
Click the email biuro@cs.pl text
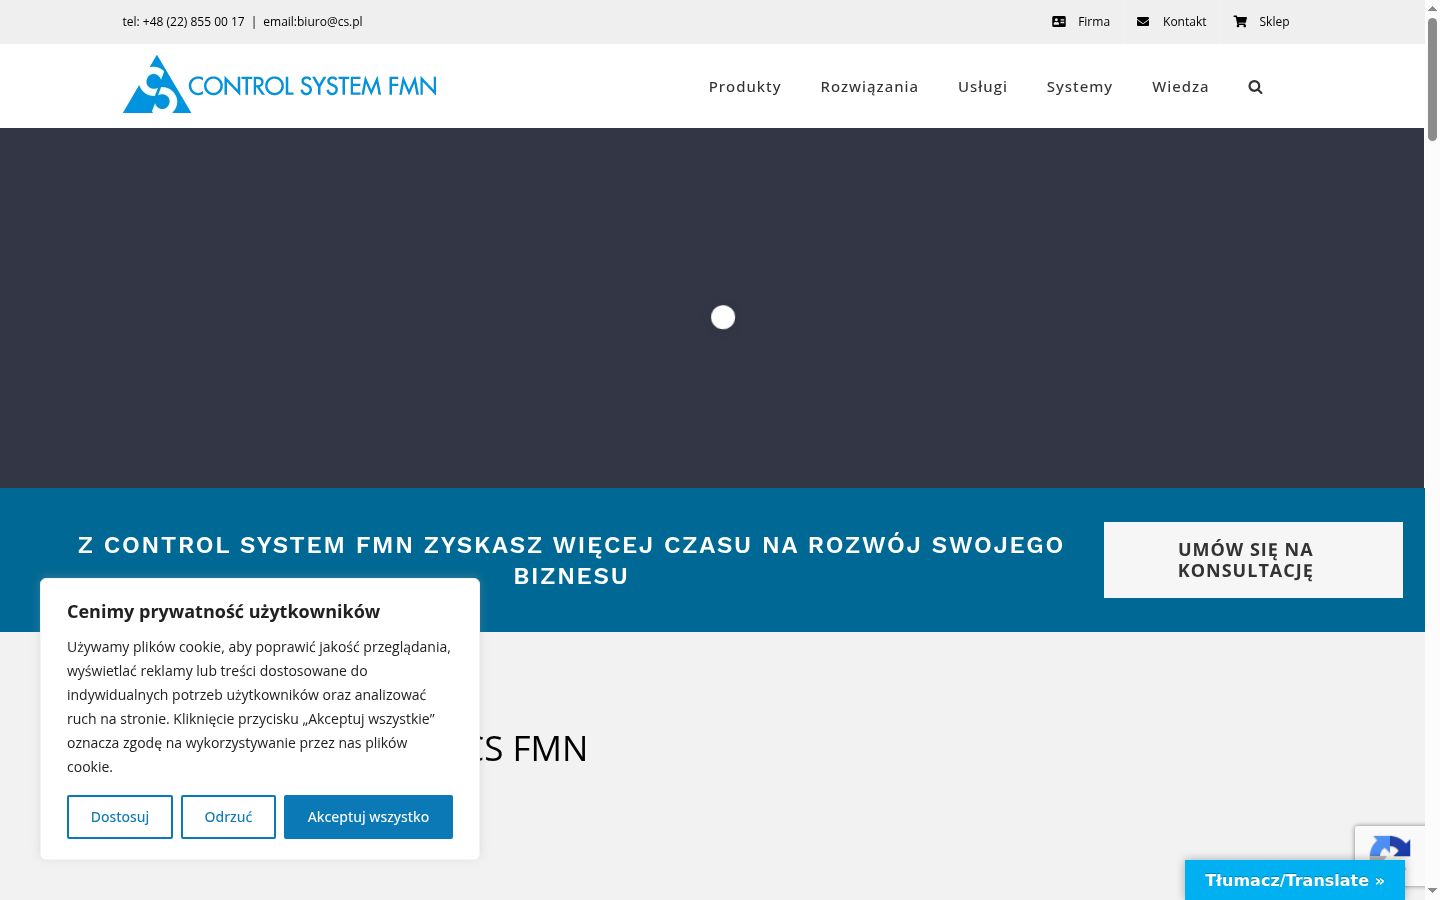(313, 21)
